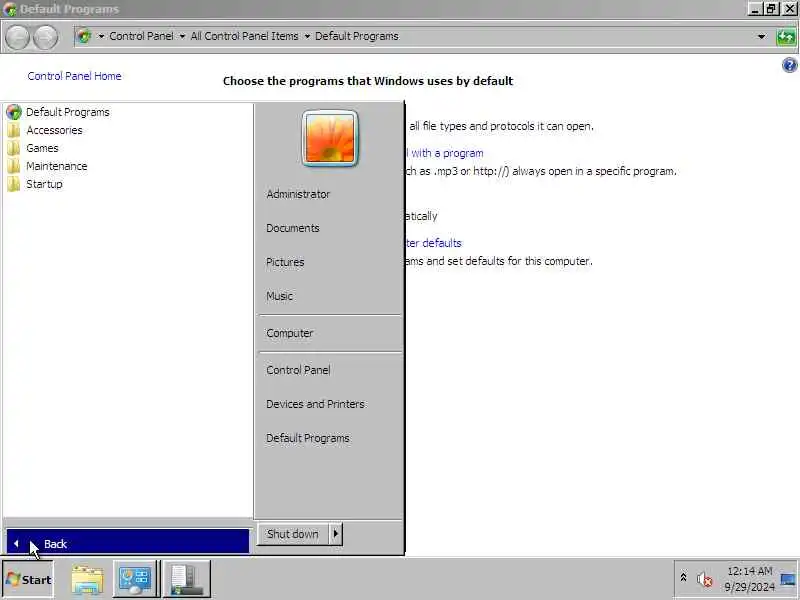Open Server Manager taskbar icon
This screenshot has height=600, width=800.
coord(187,580)
